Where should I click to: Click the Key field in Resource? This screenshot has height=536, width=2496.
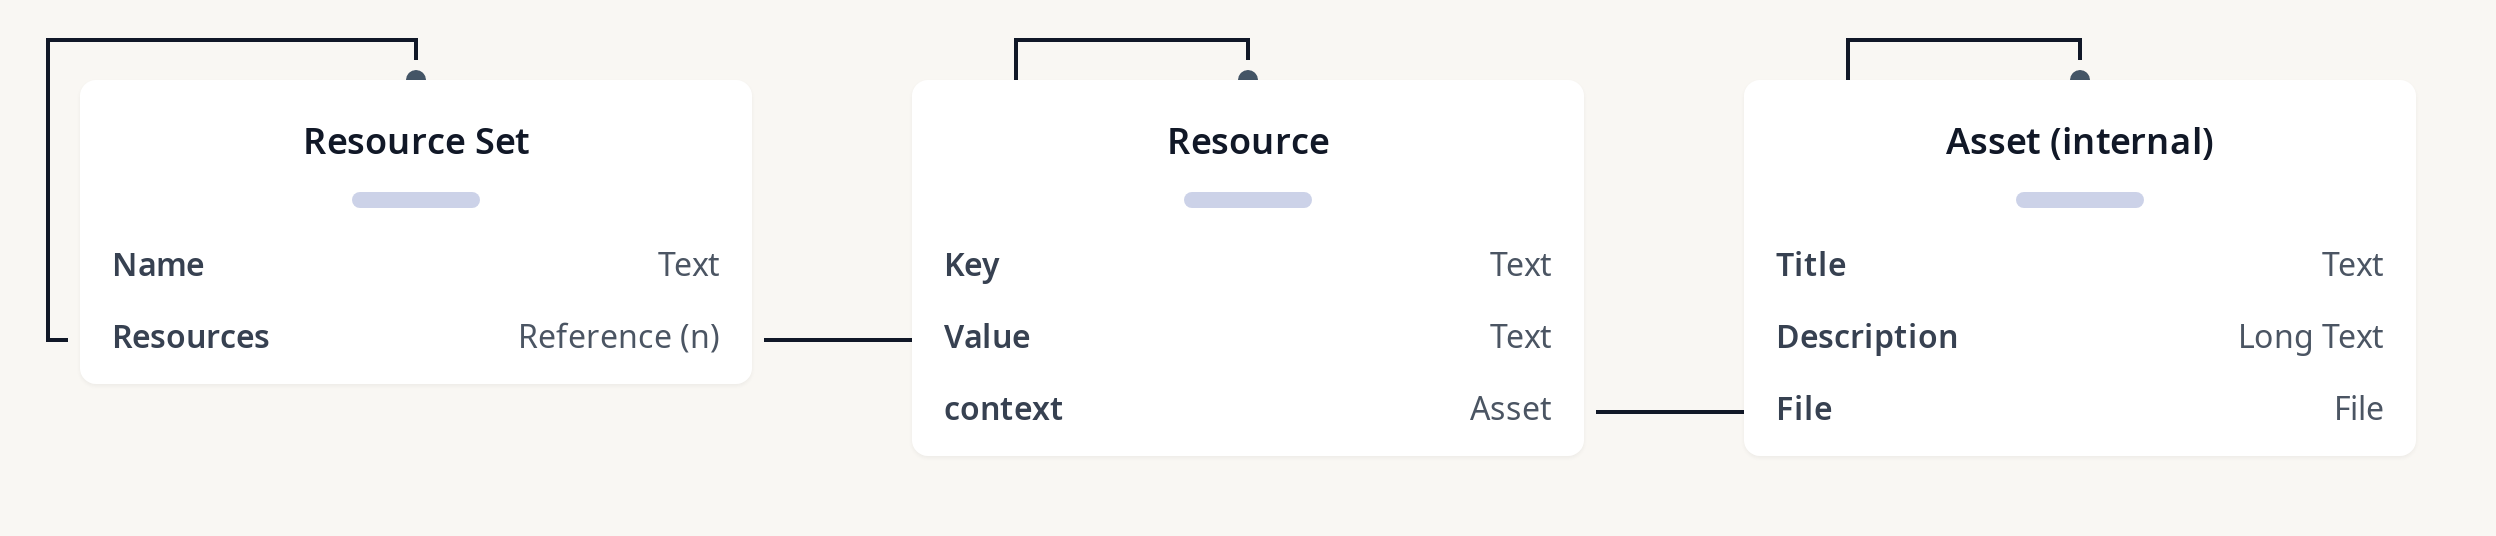(x=971, y=265)
